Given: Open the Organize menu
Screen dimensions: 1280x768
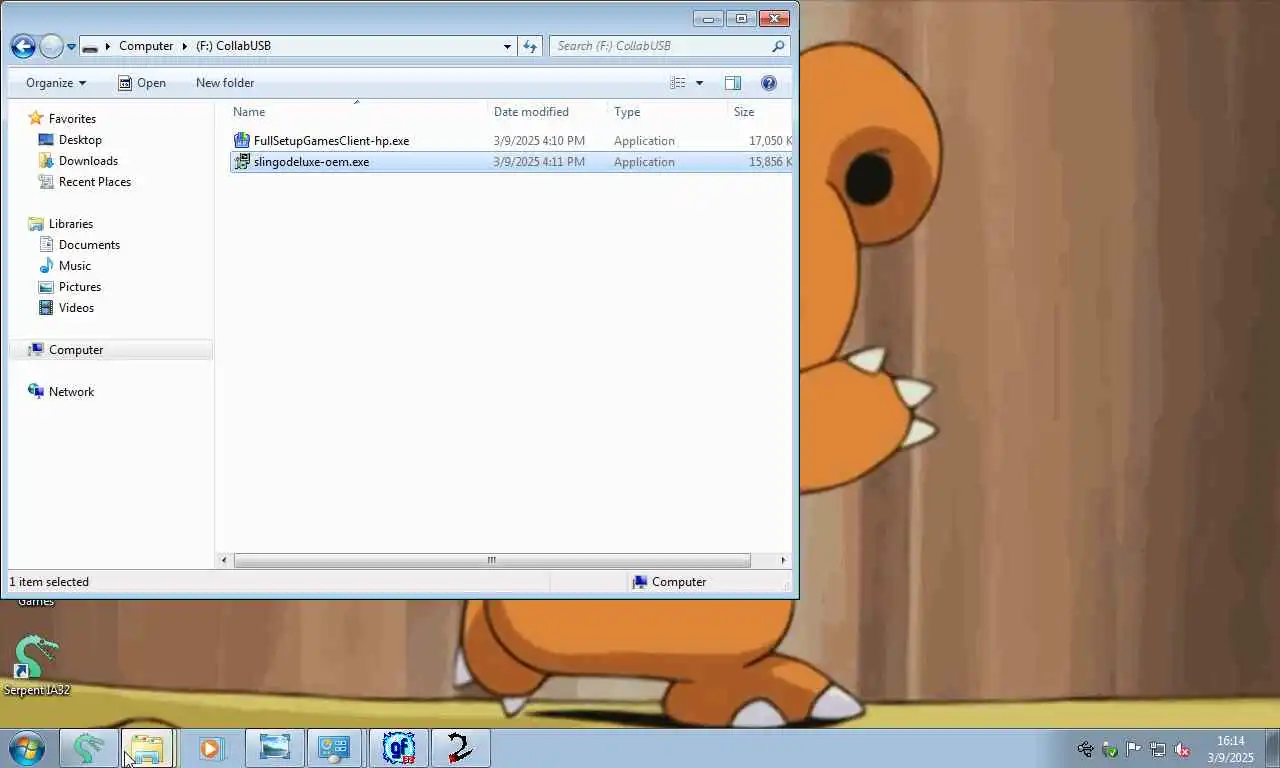Looking at the screenshot, I should click(x=56, y=83).
